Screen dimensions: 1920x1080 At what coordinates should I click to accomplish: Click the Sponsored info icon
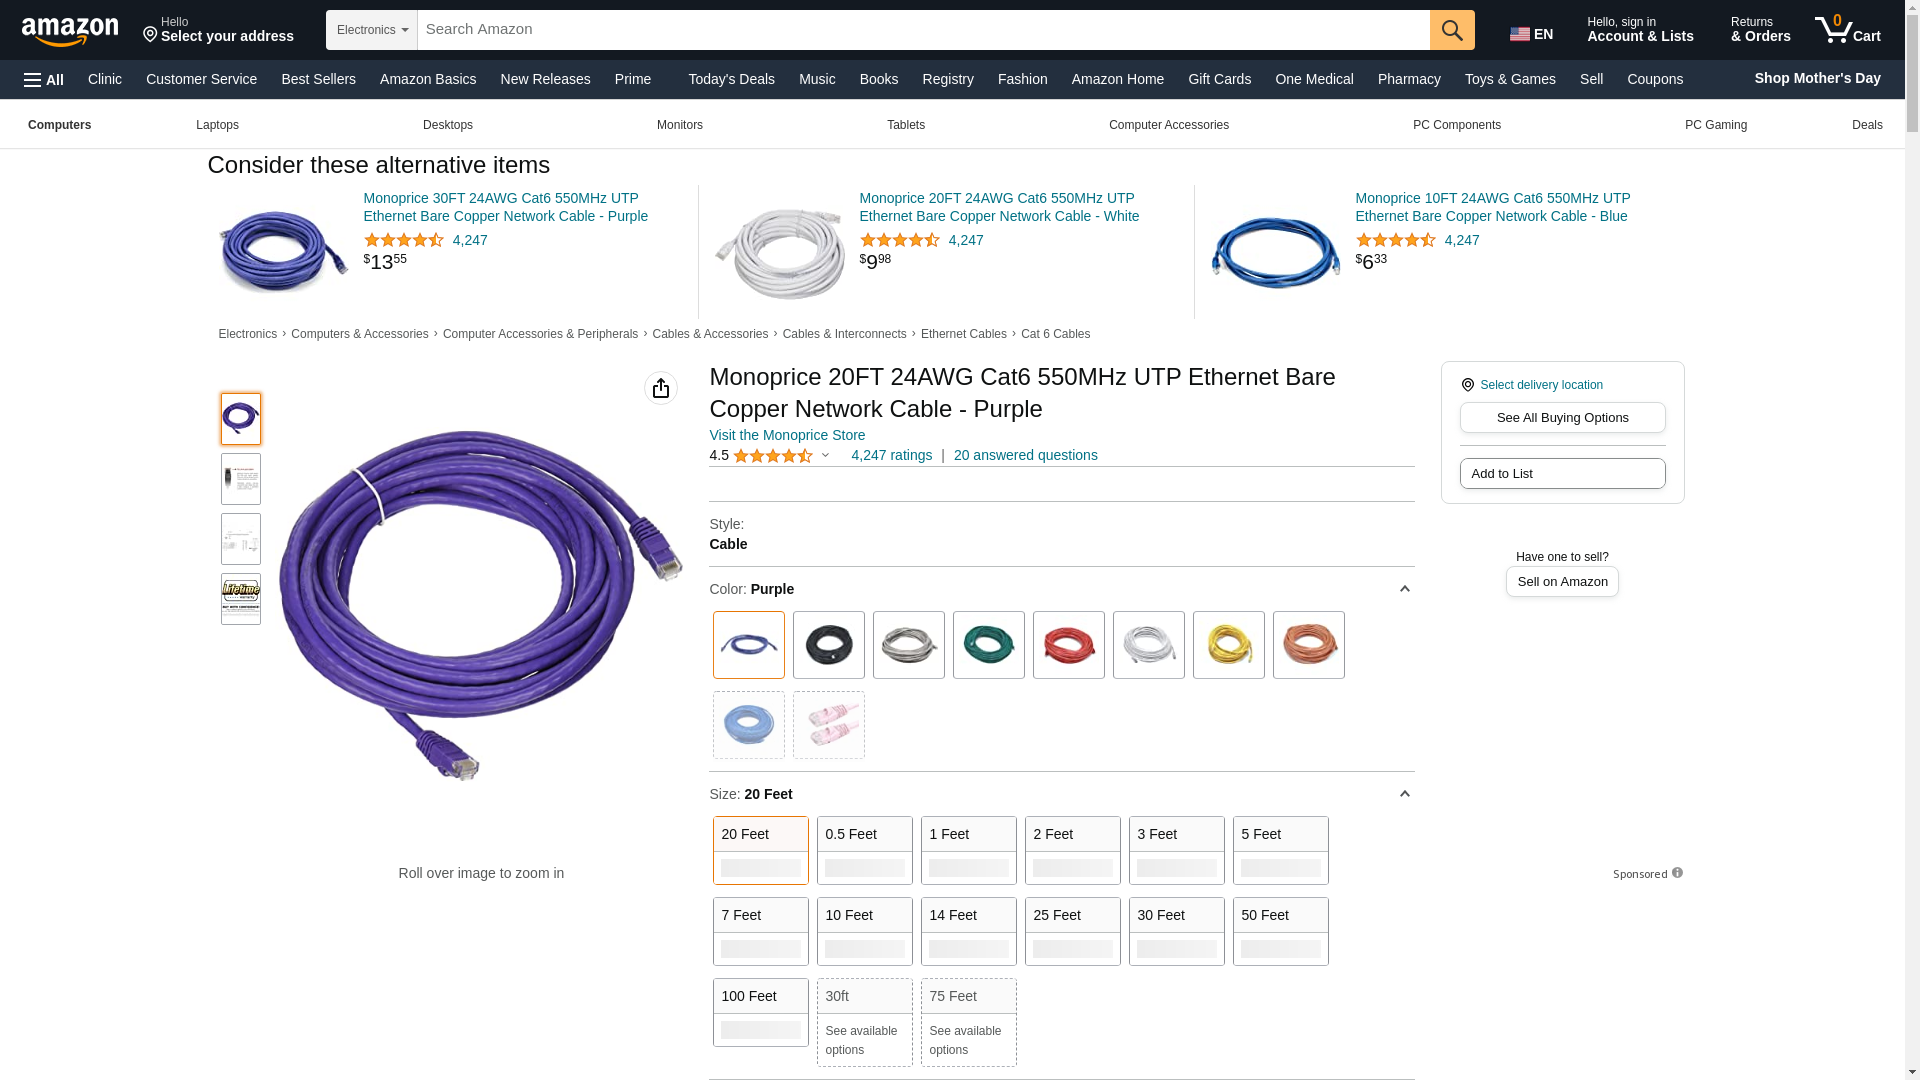(1677, 873)
